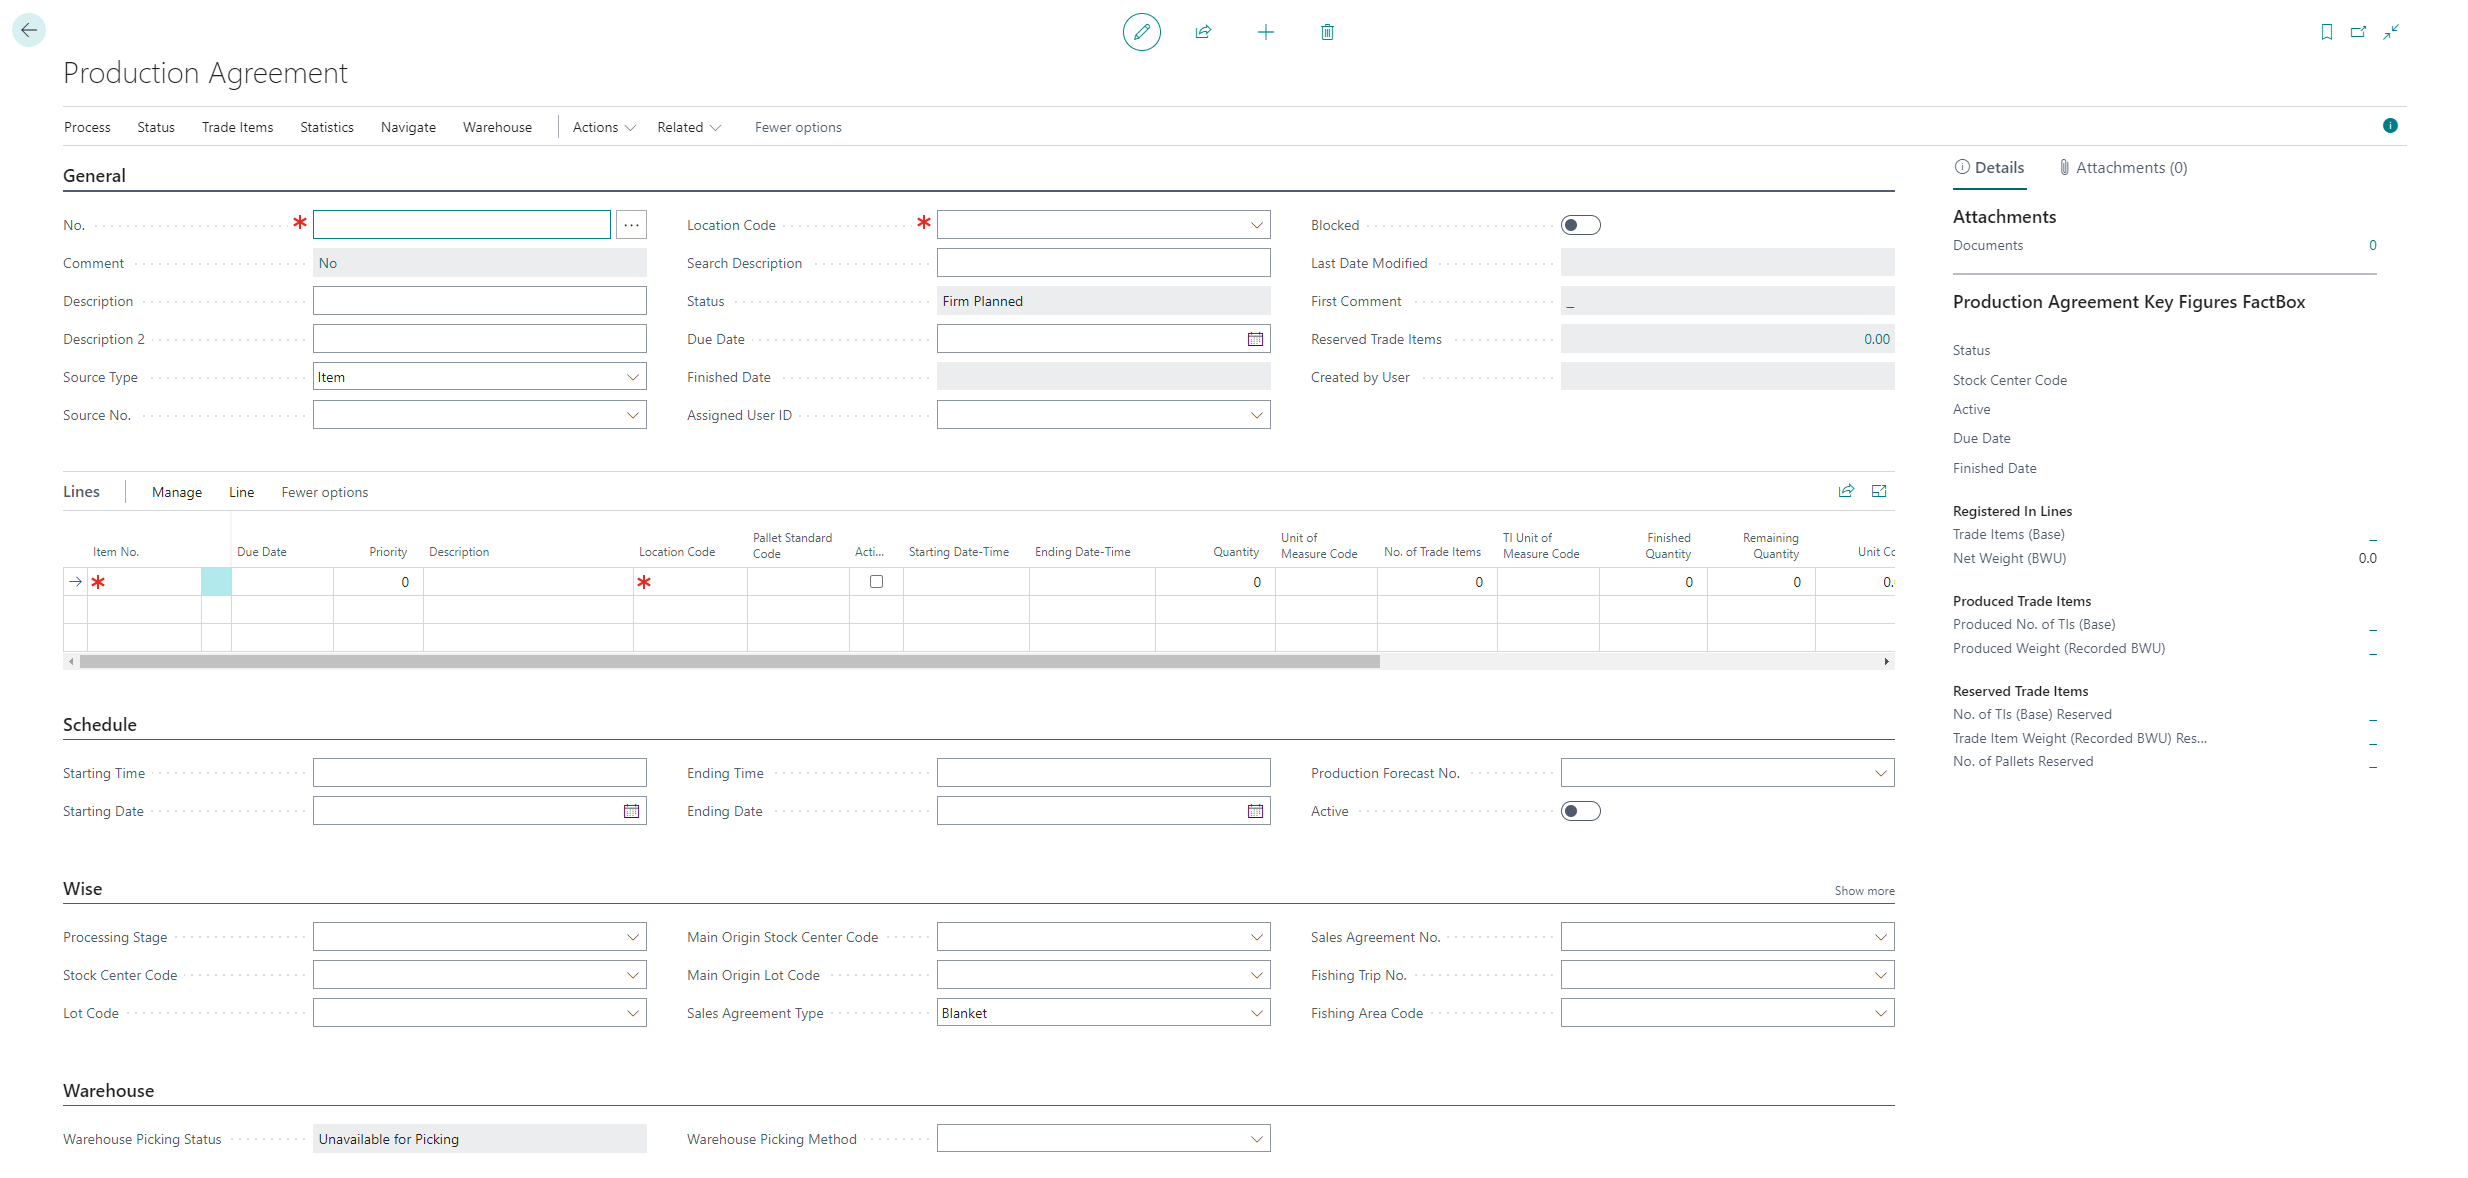Open the Trade Items menu
2468x1178 pixels.
[x=237, y=127]
